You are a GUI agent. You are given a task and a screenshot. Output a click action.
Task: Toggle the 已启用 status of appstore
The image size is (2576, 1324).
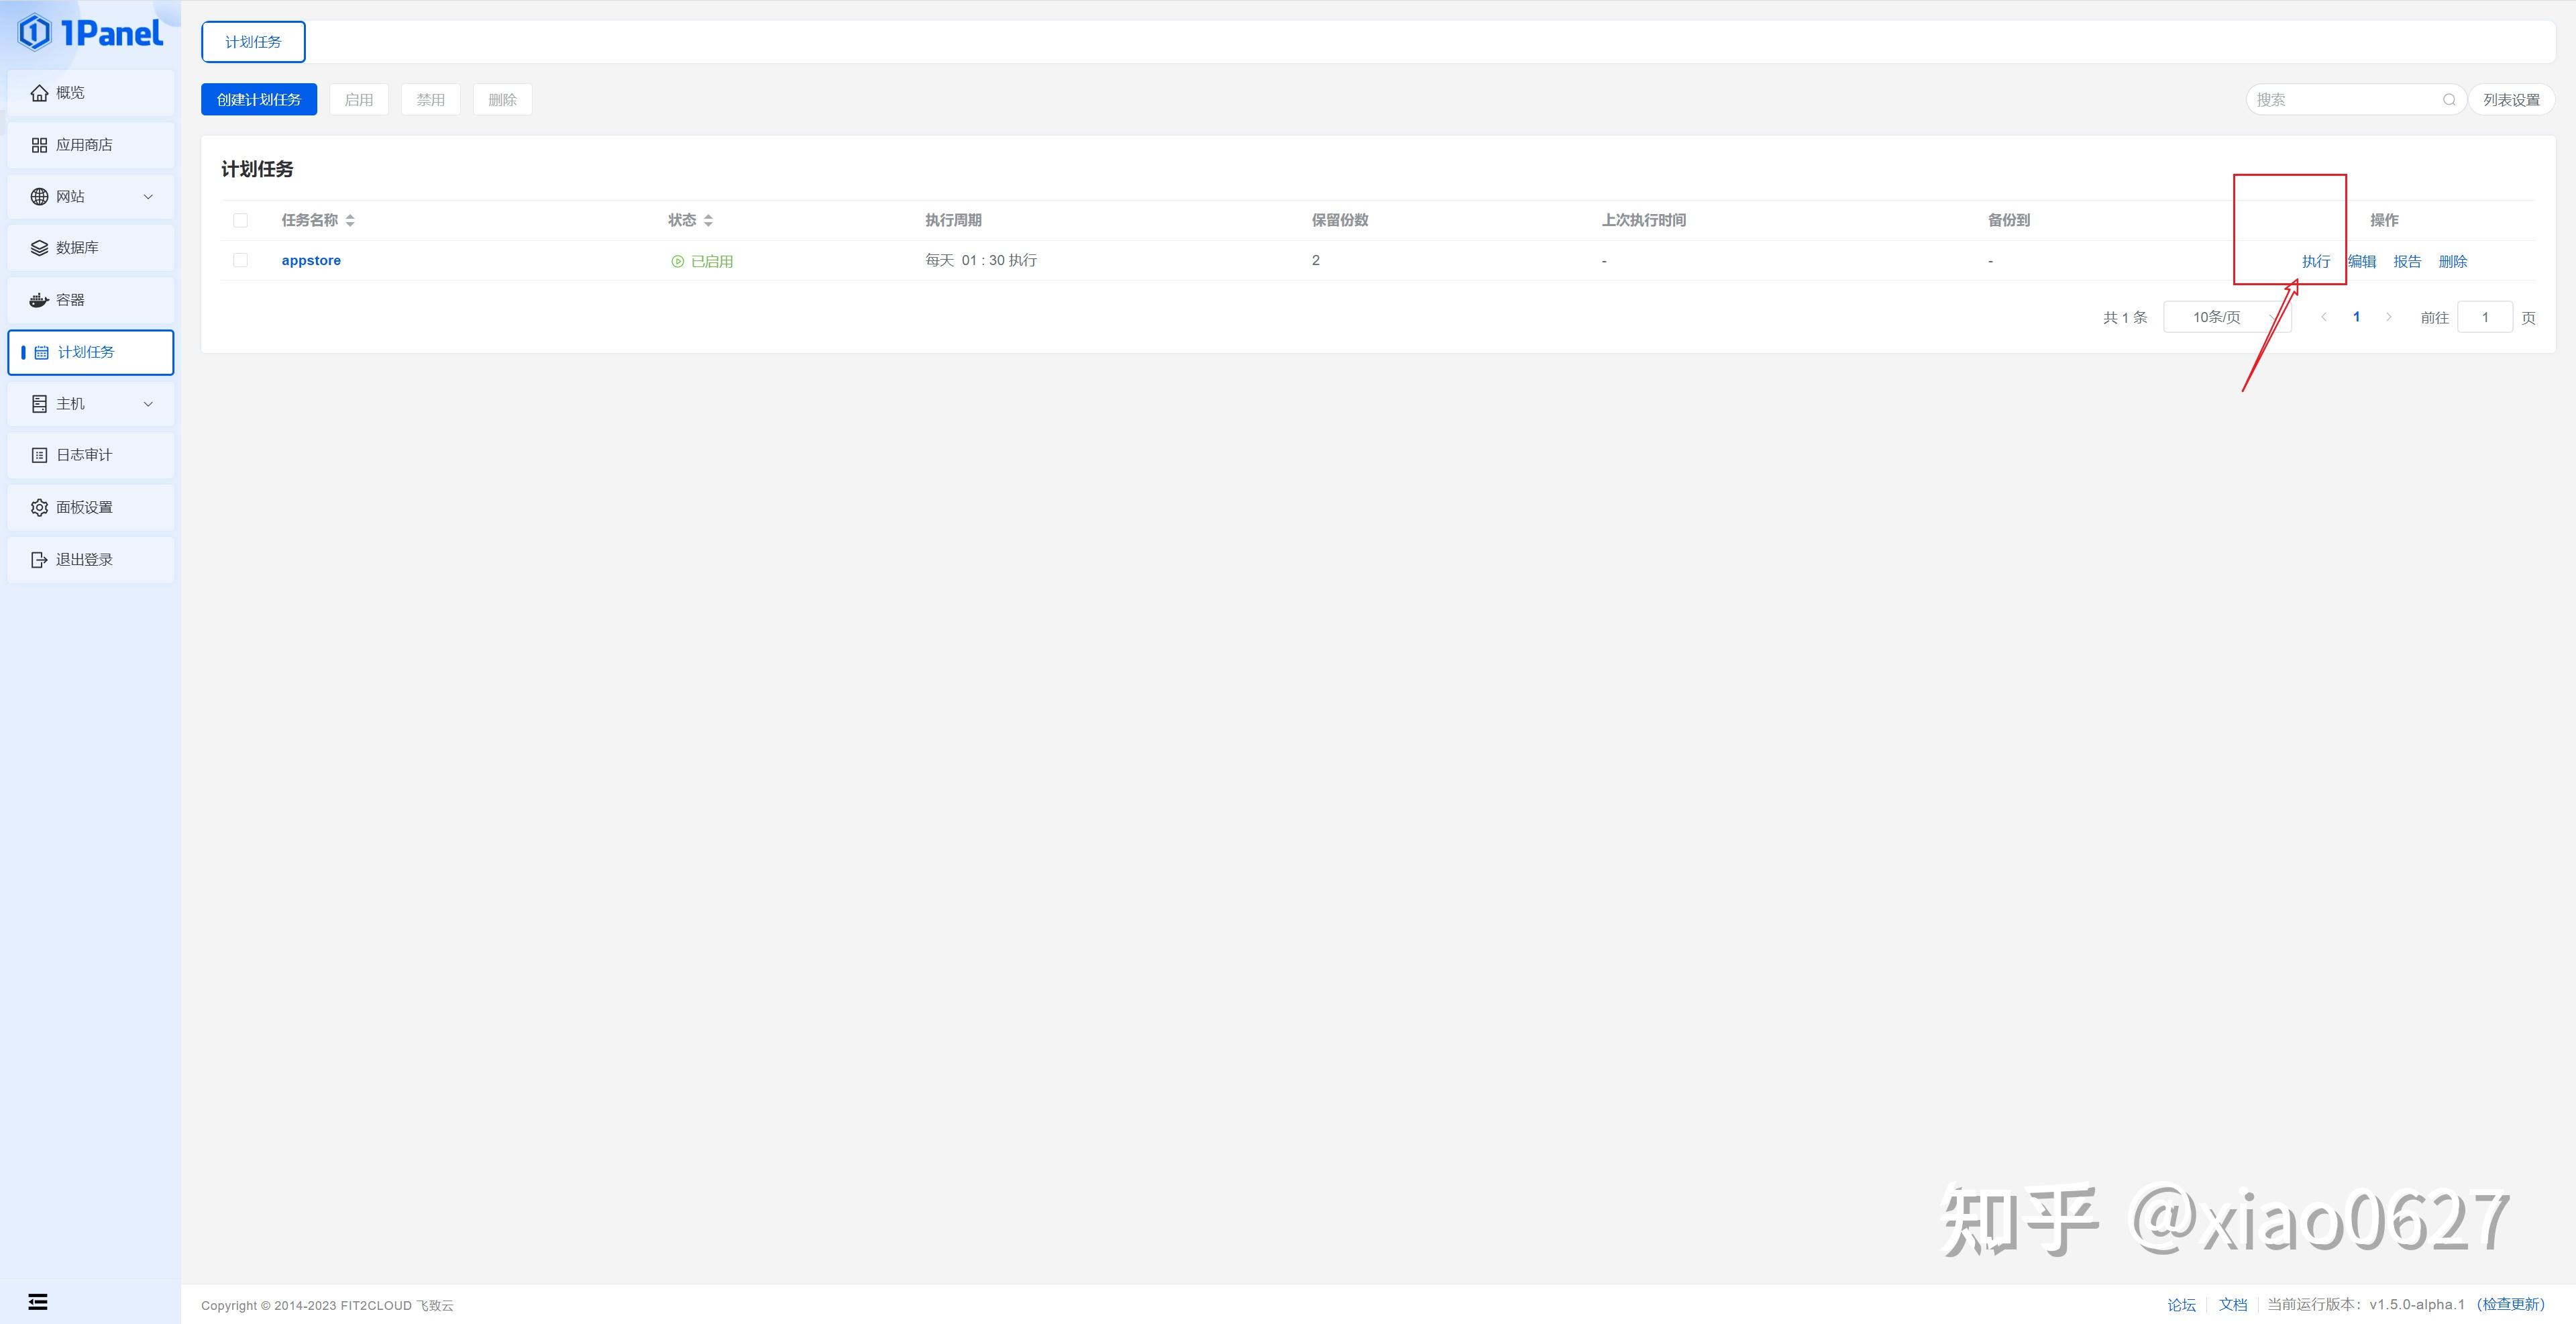coord(702,261)
